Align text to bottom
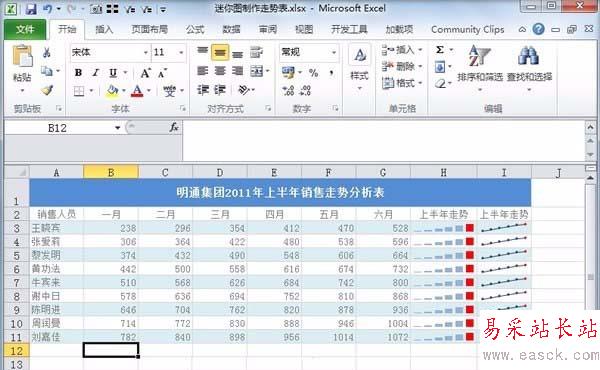600x370 pixels. pyautogui.click(x=238, y=53)
